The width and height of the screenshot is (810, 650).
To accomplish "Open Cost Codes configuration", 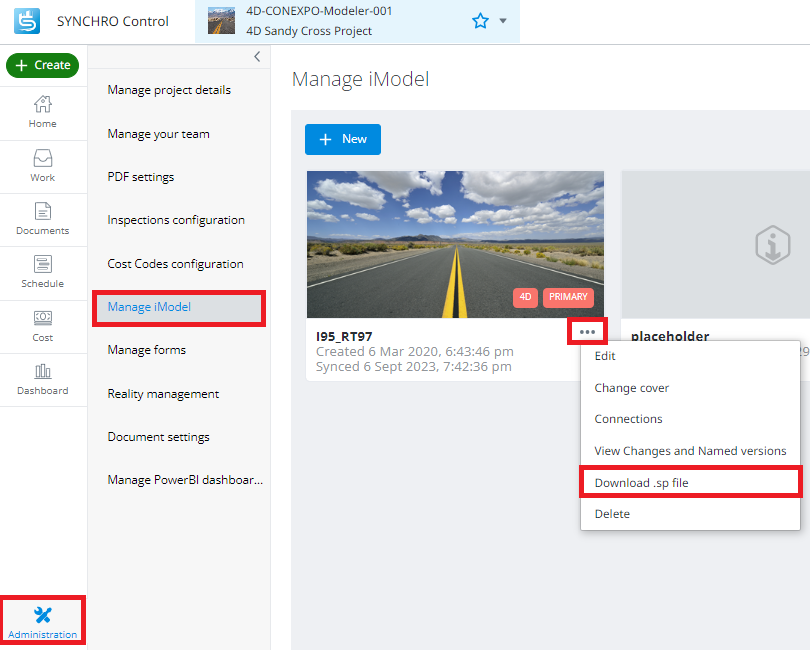I will [175, 264].
